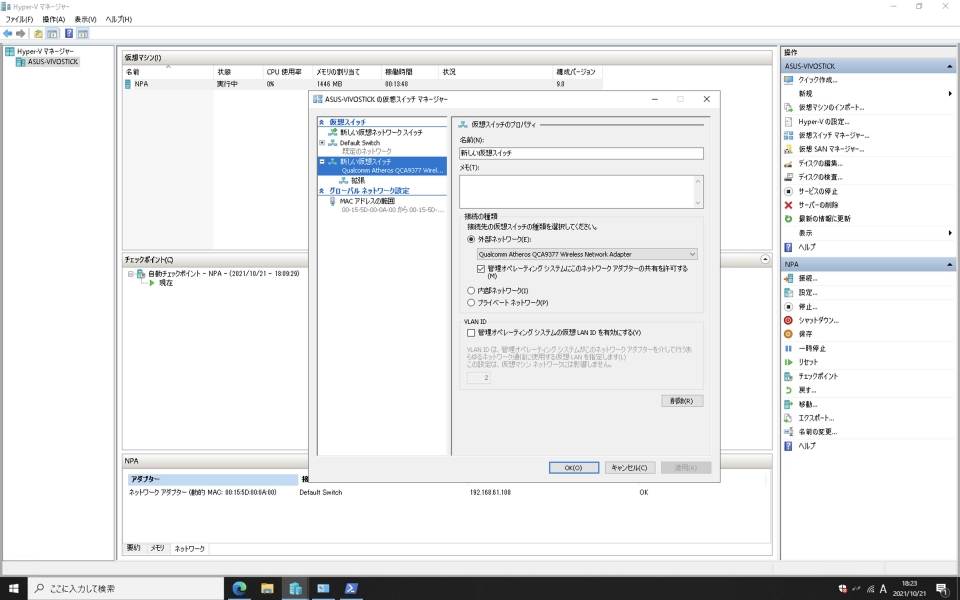Open the 操作(A) menu
Image resolution: width=960 pixels, height=600 pixels.
pyautogui.click(x=53, y=19)
